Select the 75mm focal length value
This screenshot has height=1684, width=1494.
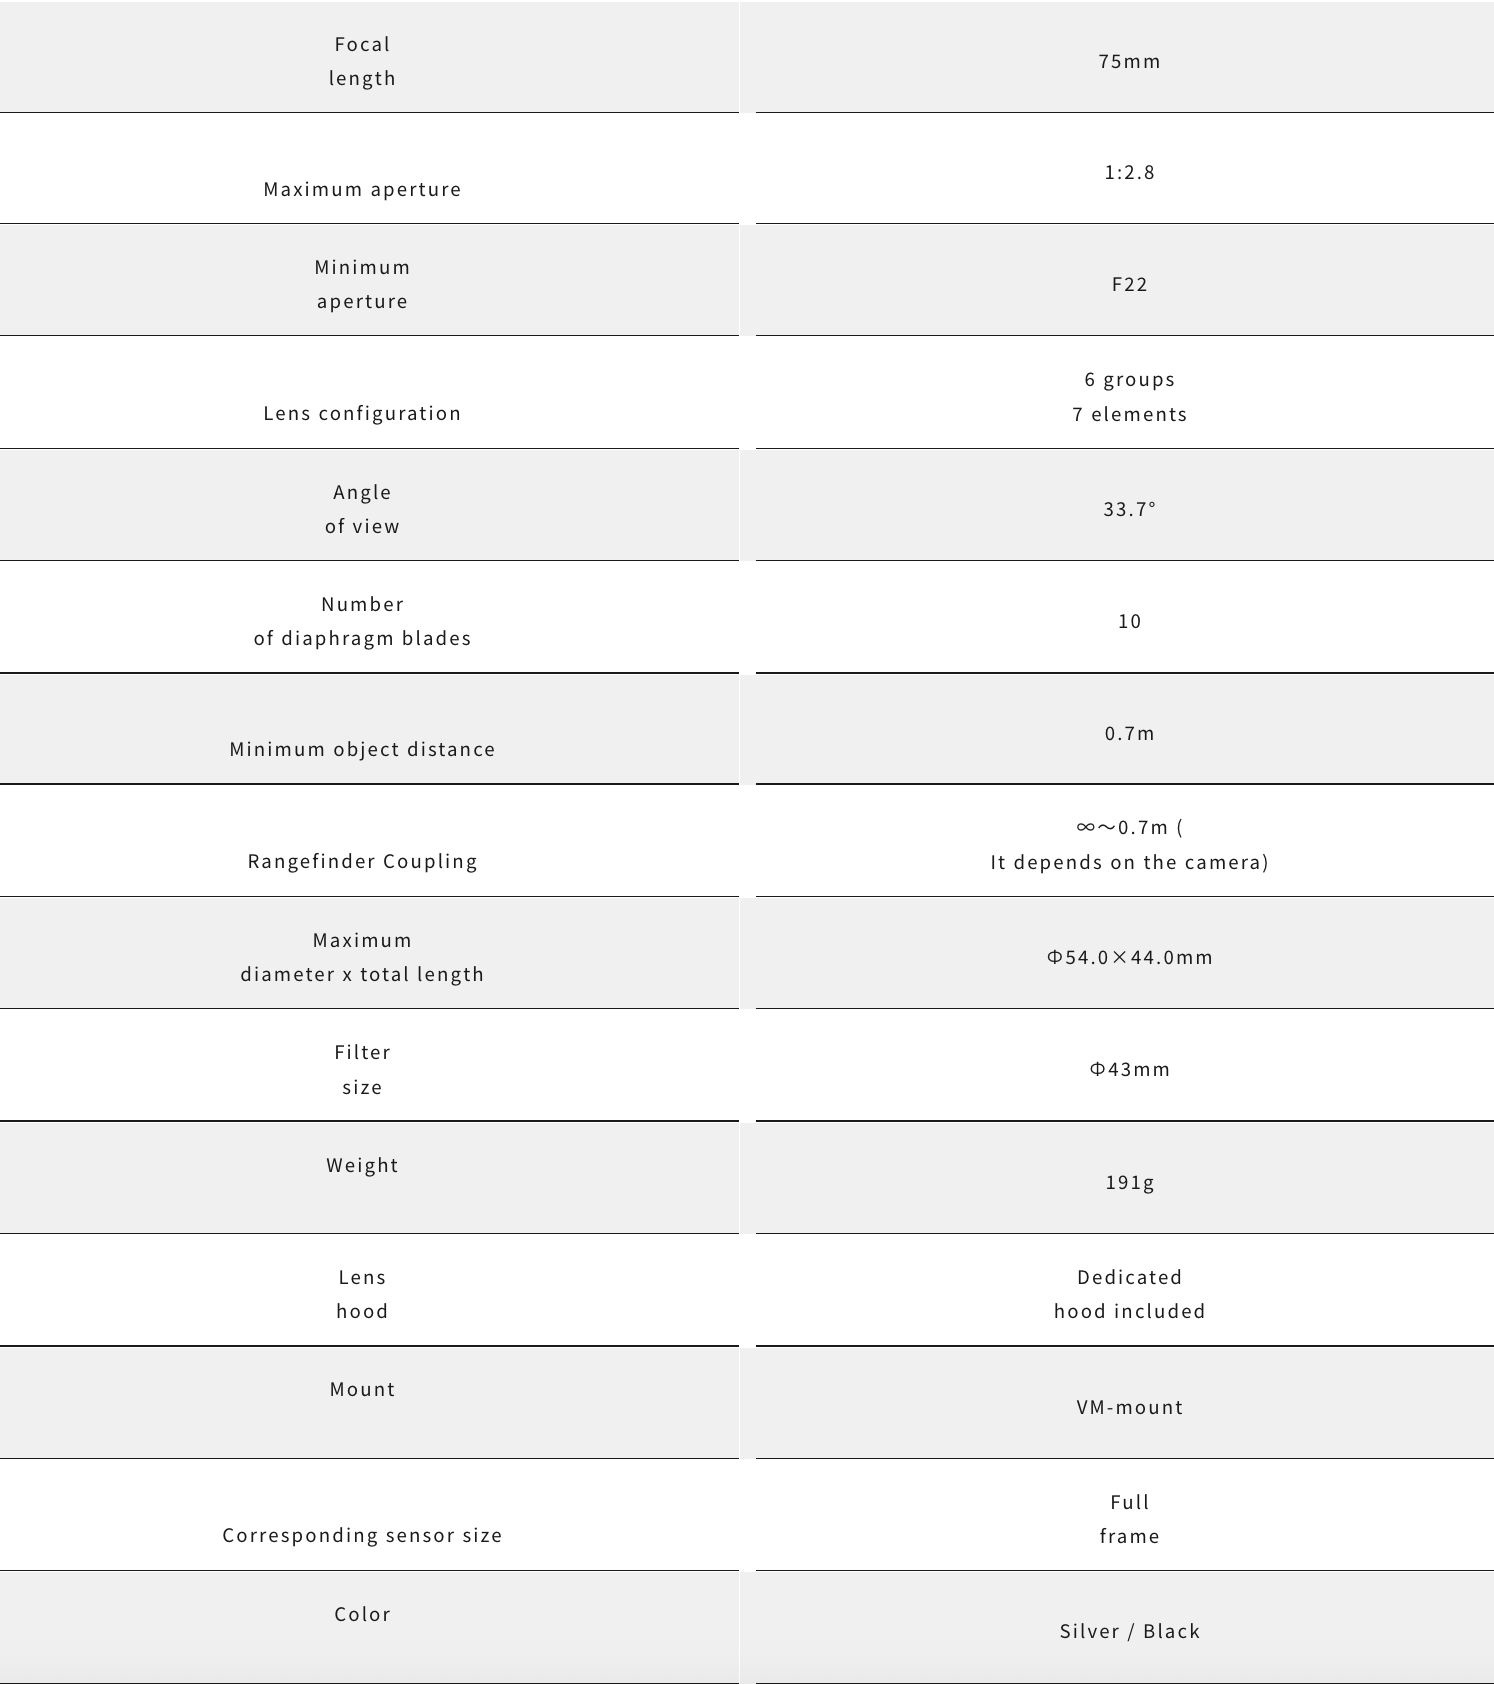(1129, 61)
